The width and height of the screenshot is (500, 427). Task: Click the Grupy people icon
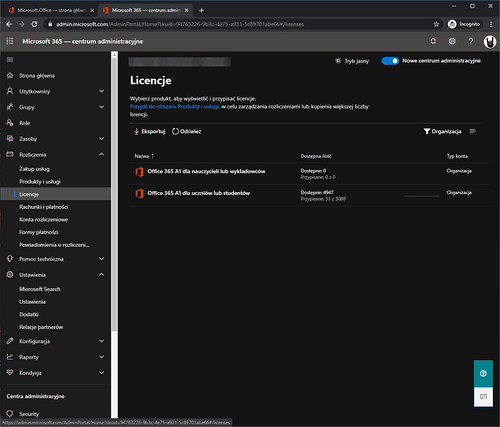click(10, 107)
